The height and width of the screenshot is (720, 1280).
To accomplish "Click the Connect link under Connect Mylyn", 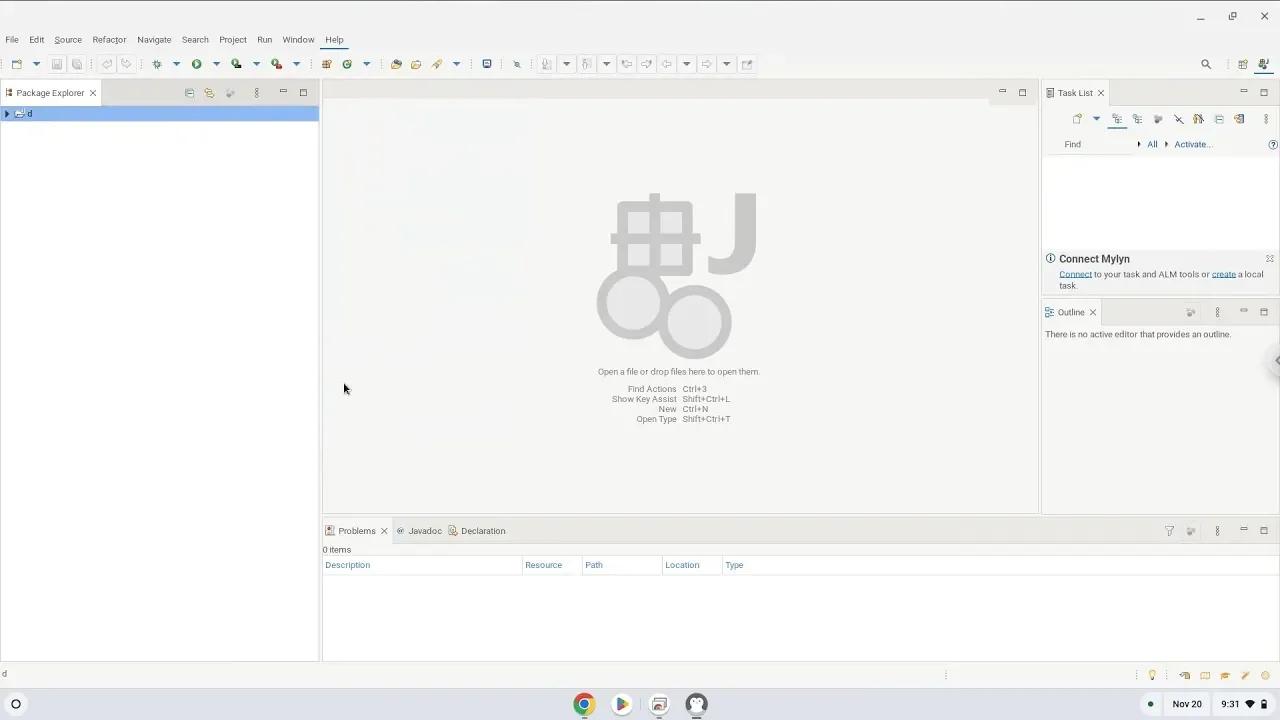I will [1075, 274].
